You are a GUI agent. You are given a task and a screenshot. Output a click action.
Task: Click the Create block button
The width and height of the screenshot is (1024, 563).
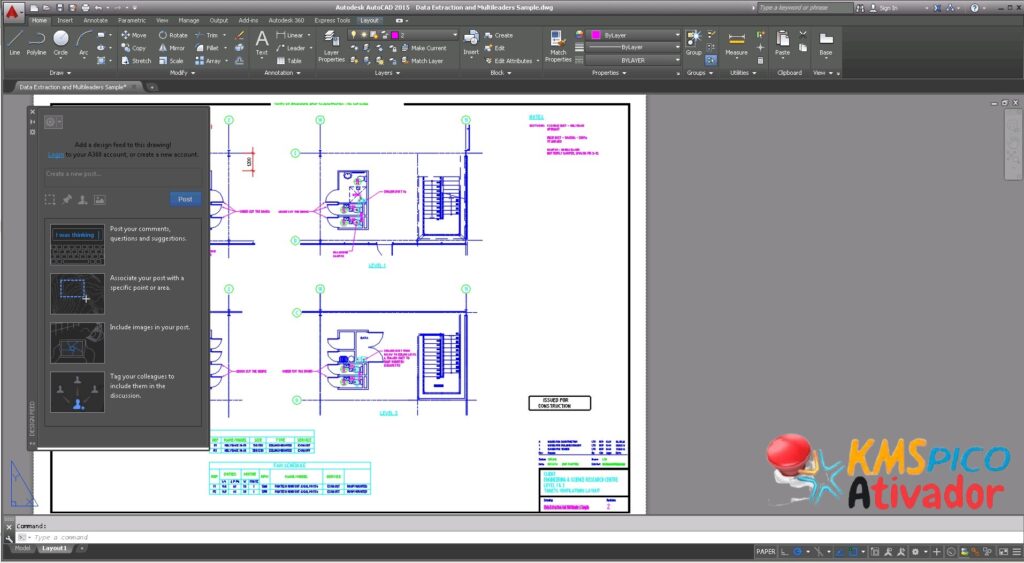(499, 35)
